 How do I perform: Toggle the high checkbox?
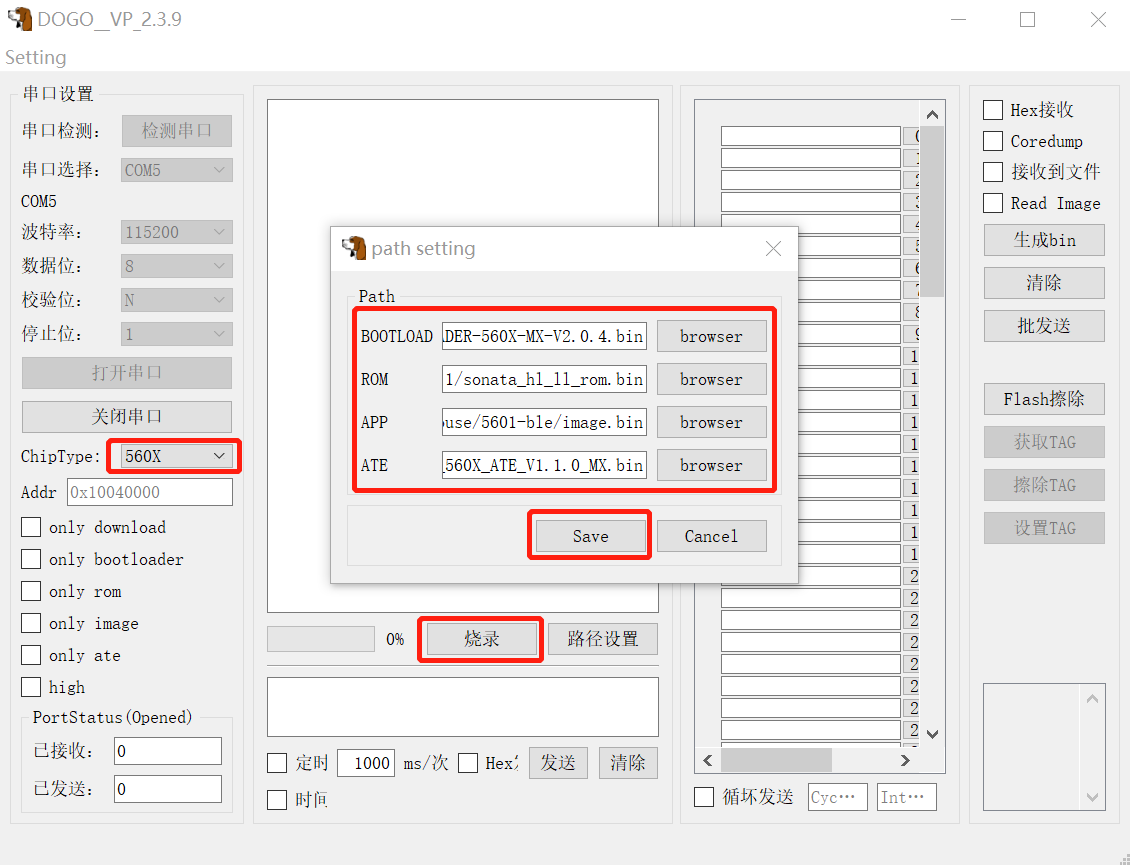point(31,688)
